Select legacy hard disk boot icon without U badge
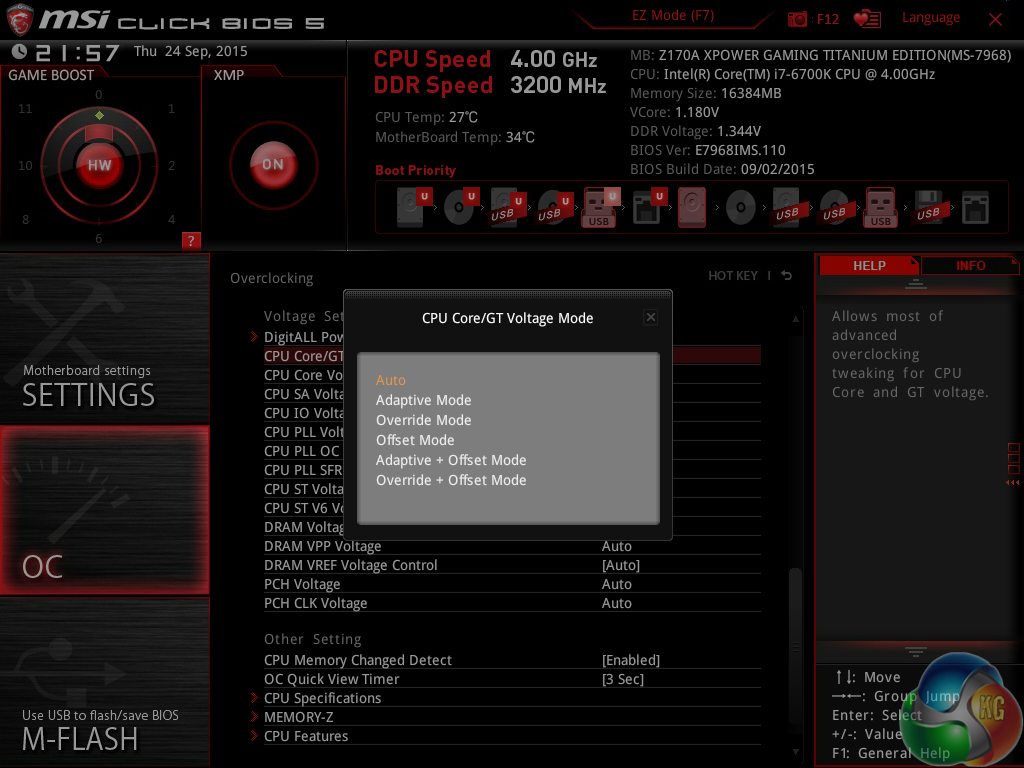The height and width of the screenshot is (768, 1024). pos(692,207)
